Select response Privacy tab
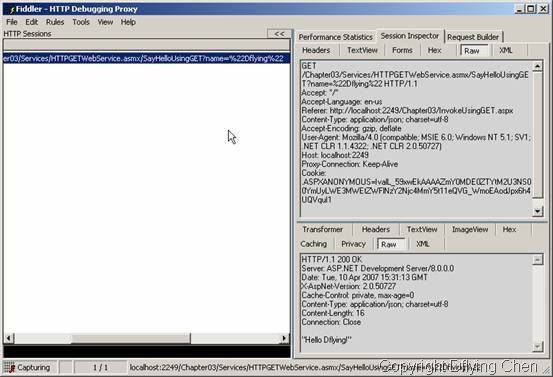Viewport: 553px width, 377px height. point(353,244)
